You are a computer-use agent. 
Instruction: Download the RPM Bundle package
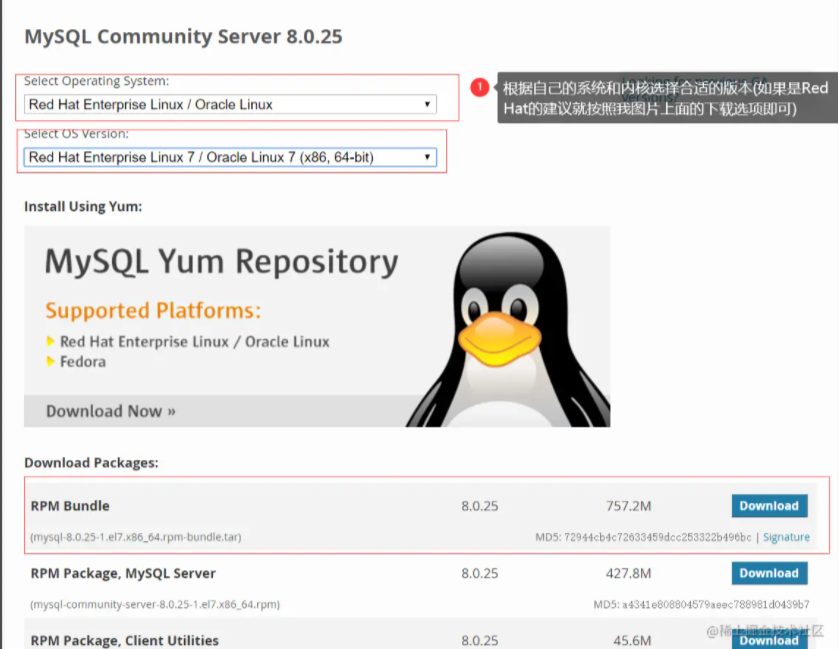click(x=769, y=506)
